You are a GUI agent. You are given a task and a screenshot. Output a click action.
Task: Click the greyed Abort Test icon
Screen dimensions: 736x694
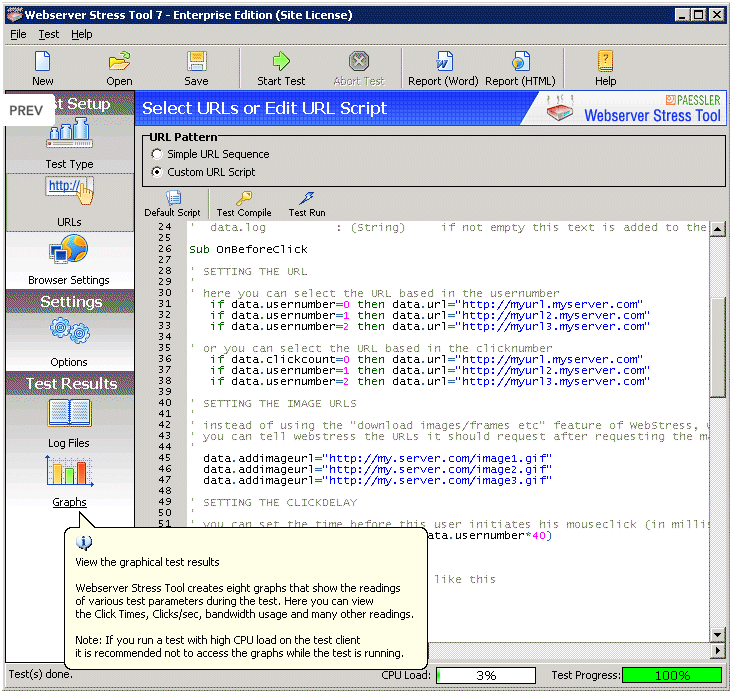click(x=359, y=61)
